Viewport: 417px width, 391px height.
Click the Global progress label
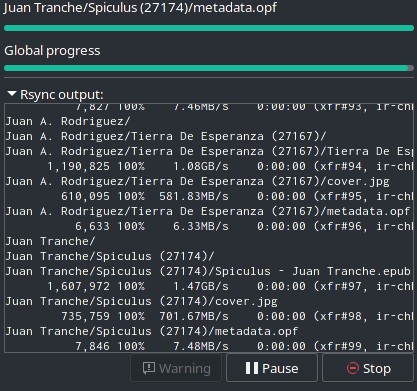click(x=52, y=51)
